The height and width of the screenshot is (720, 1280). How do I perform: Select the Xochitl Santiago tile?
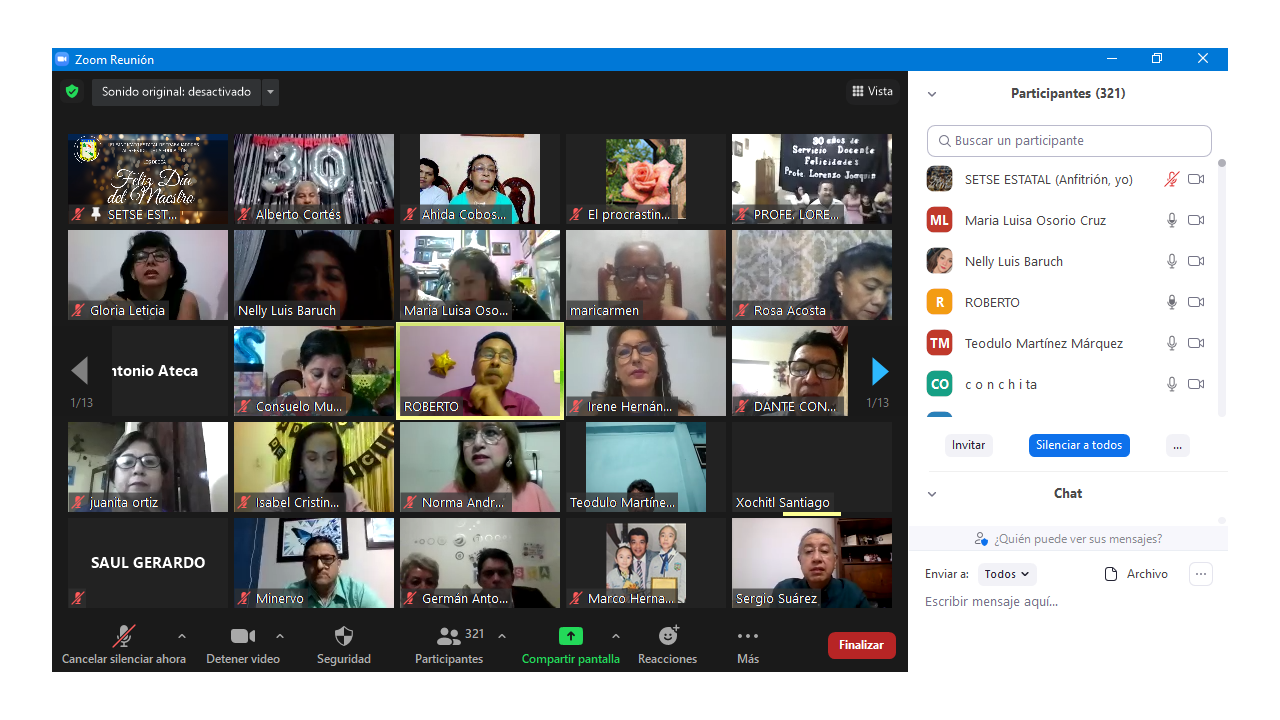(x=812, y=467)
